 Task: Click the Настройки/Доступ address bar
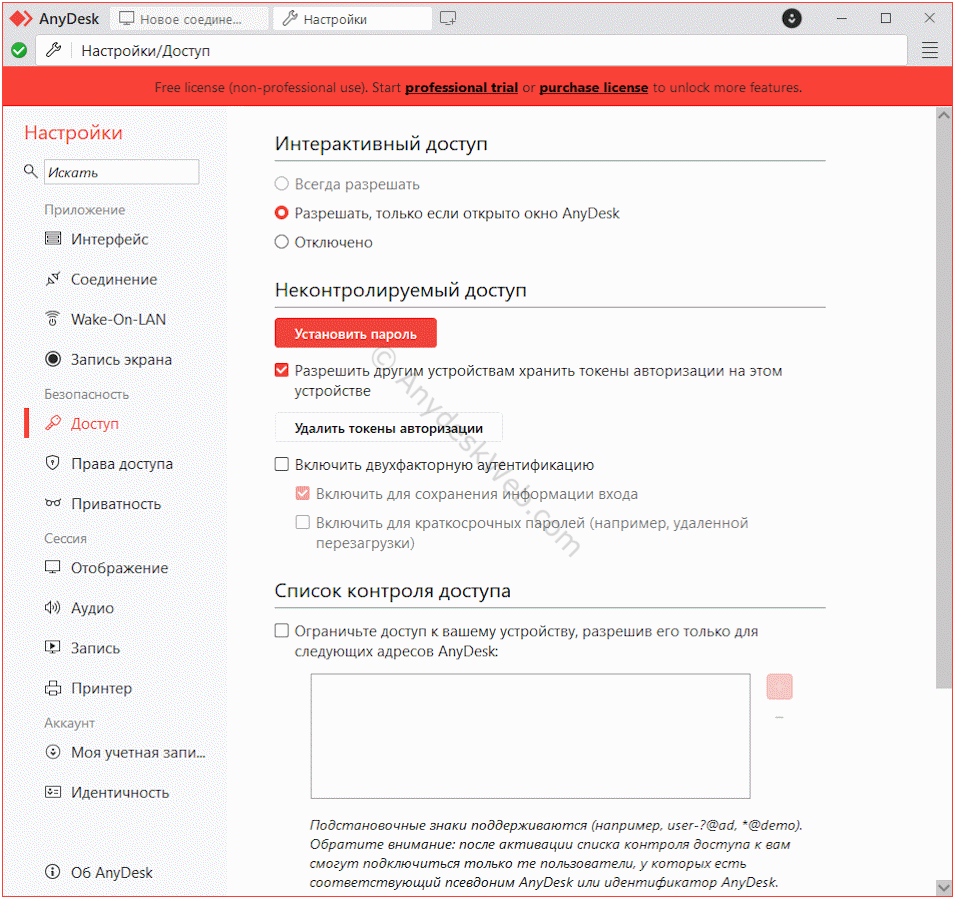pyautogui.click(x=471, y=51)
